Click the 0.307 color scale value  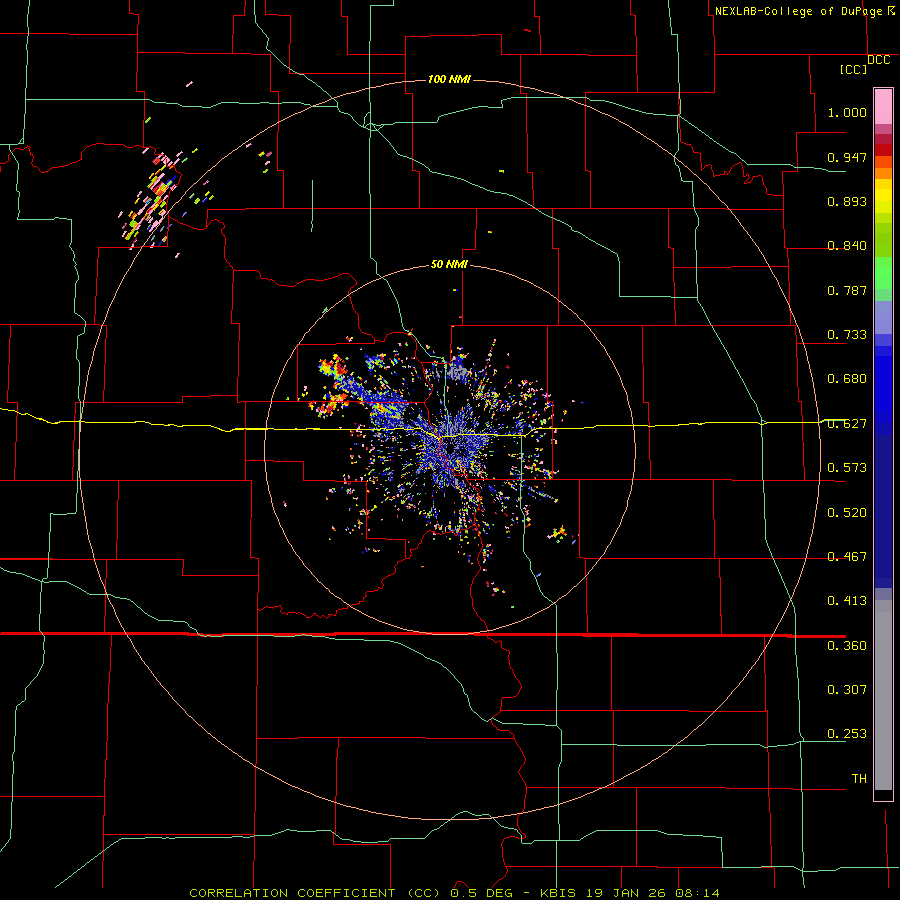(x=847, y=690)
